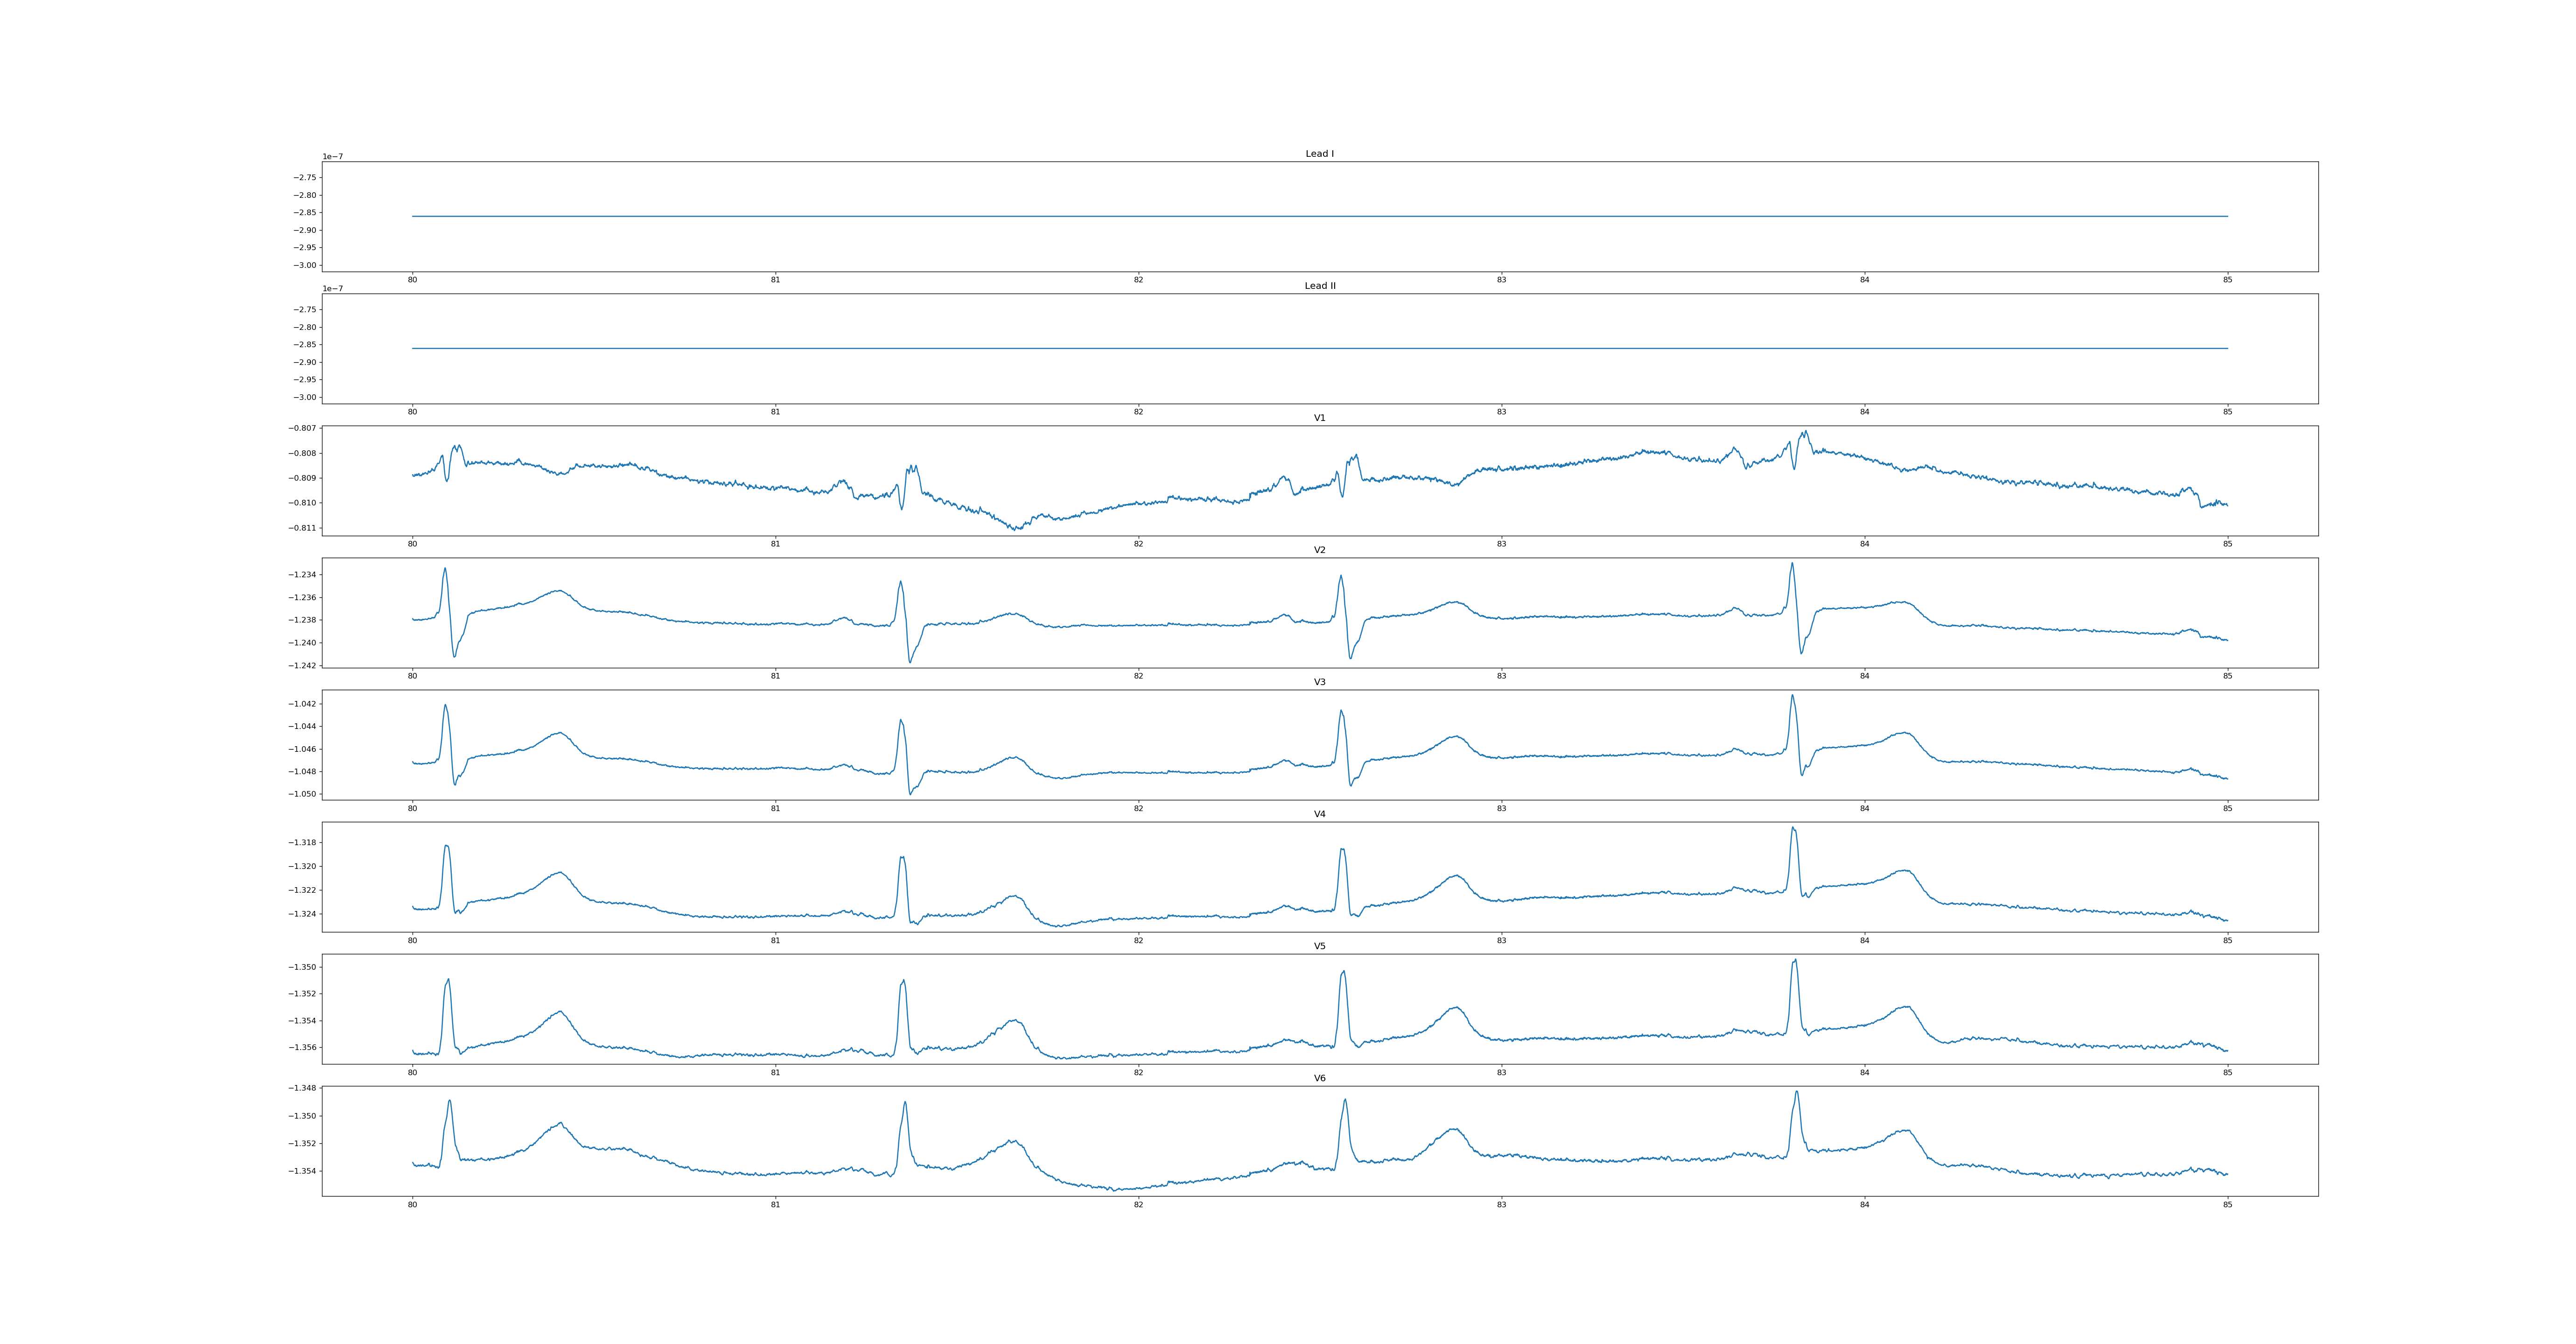Click the −0.811 y-axis label on V1

303,528
